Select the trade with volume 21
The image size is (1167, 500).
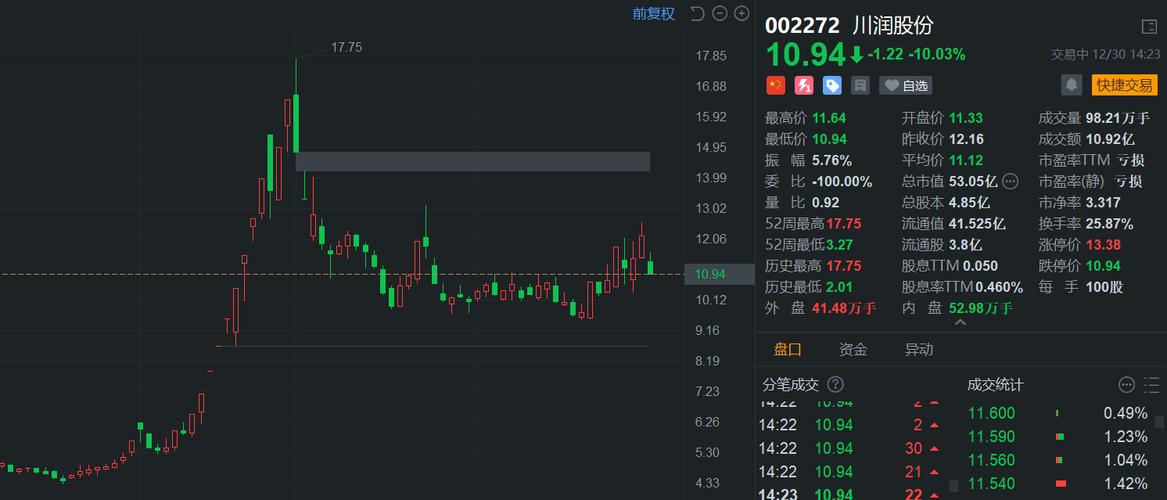850,471
